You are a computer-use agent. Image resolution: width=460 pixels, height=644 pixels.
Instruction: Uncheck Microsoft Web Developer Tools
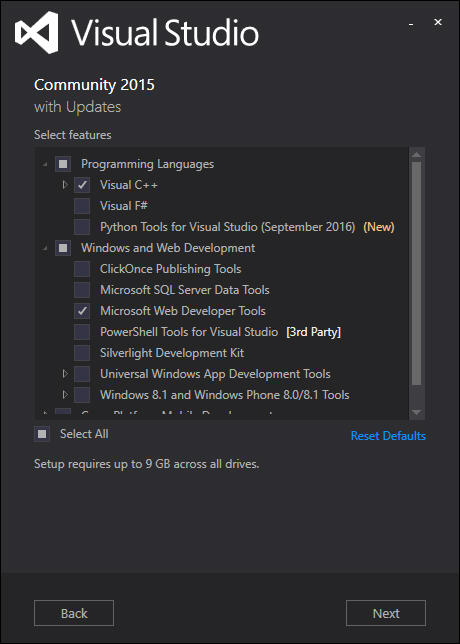(x=82, y=311)
